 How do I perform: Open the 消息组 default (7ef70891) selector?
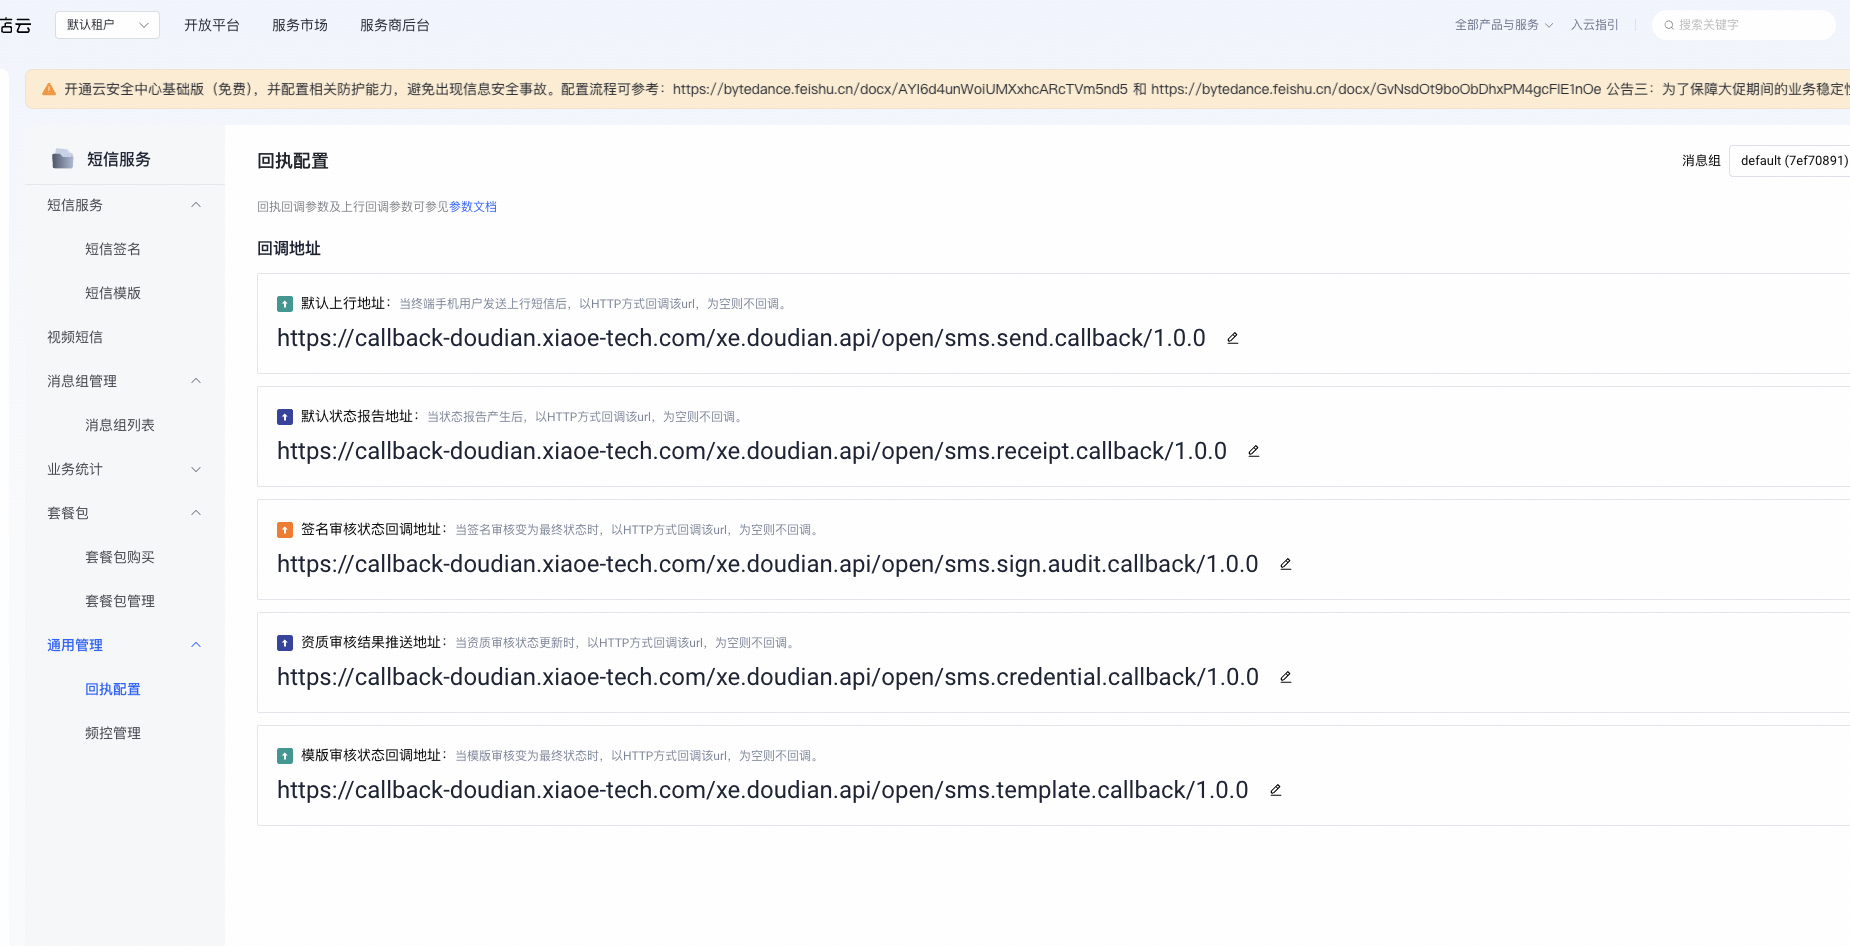click(x=1790, y=160)
